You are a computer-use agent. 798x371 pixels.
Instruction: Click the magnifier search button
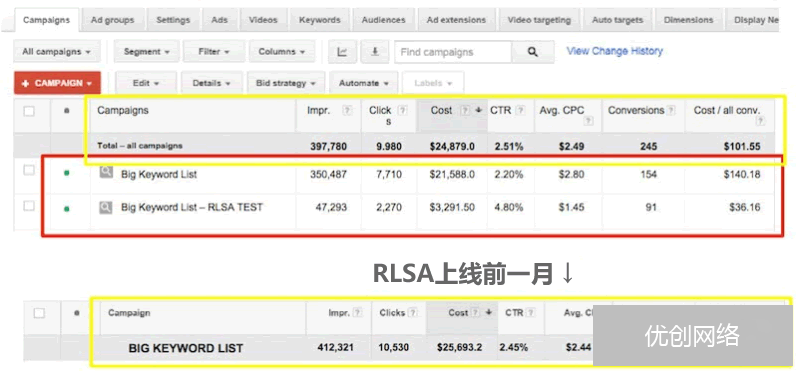click(532, 52)
